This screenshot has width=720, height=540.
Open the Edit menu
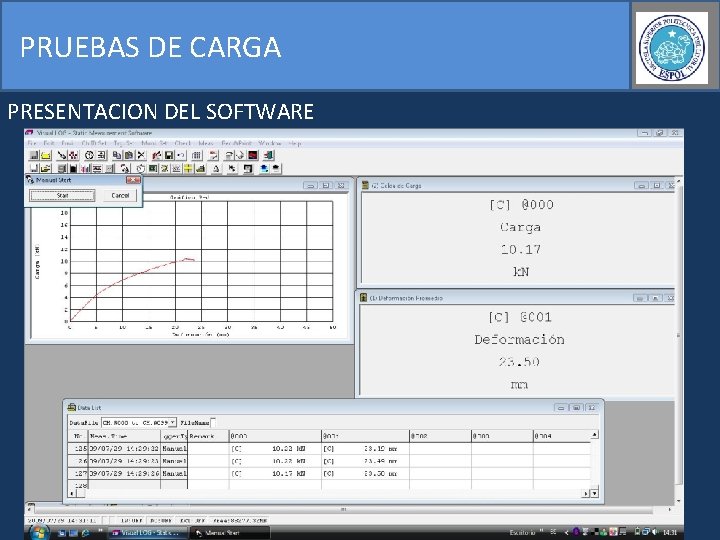(49, 143)
